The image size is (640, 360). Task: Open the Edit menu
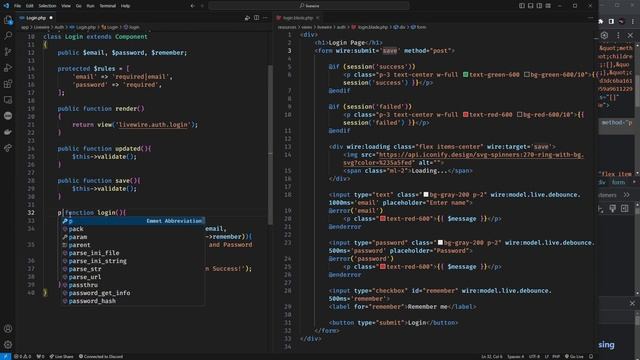(x=30, y=6)
